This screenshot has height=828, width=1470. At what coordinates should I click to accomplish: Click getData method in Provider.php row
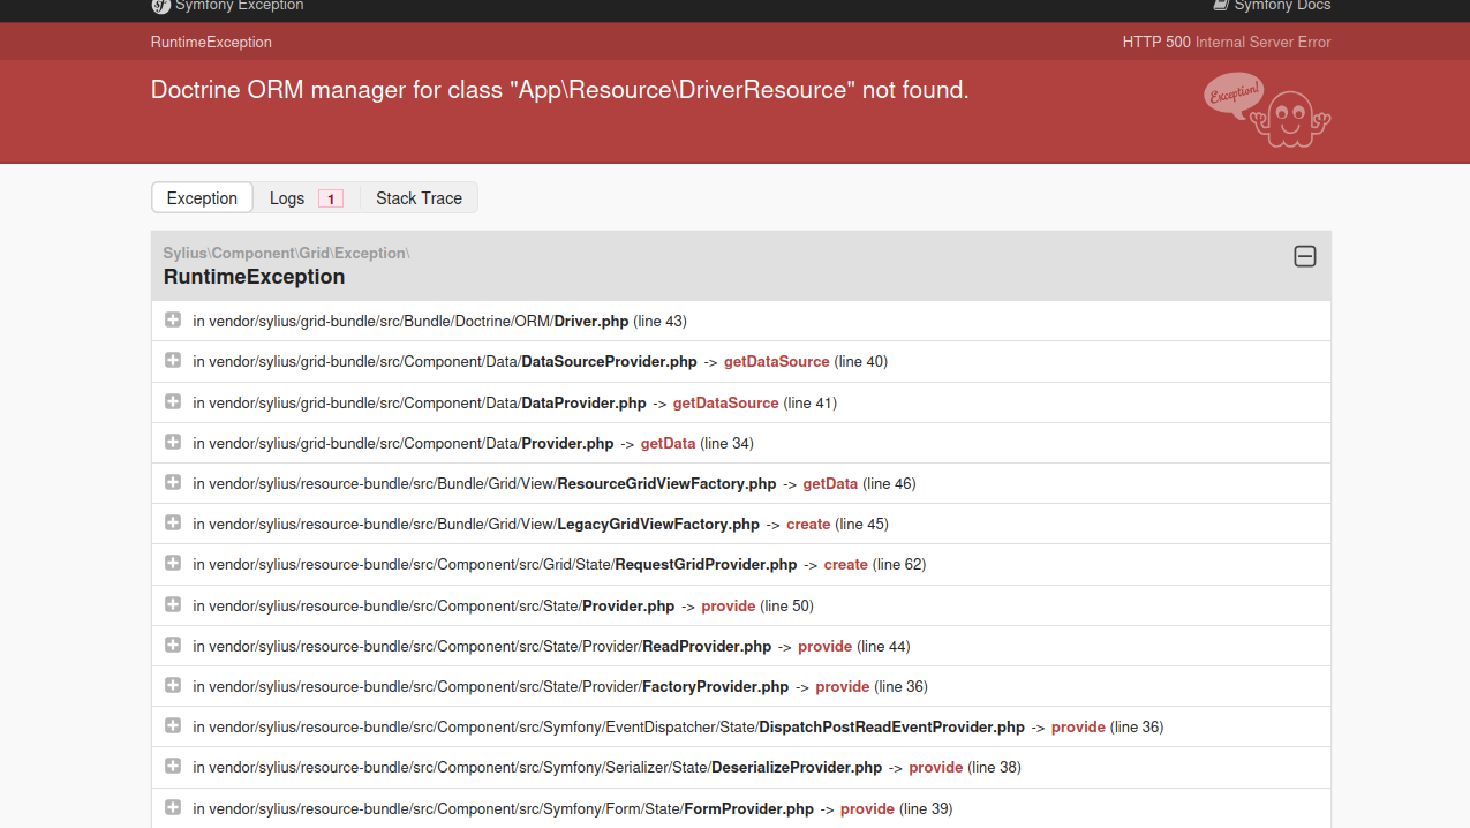(x=667, y=444)
